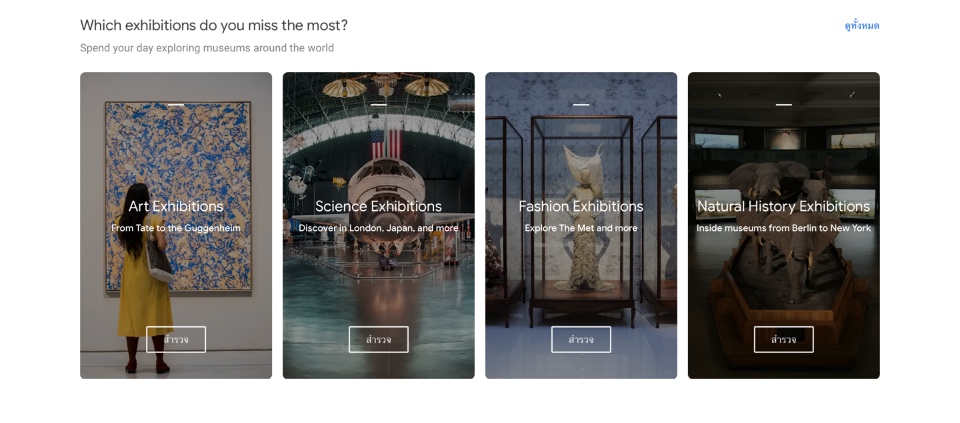Click the สำรวจ button on Fashion Exhibitions card
Viewport: 960px width, 423px height.
581,340
